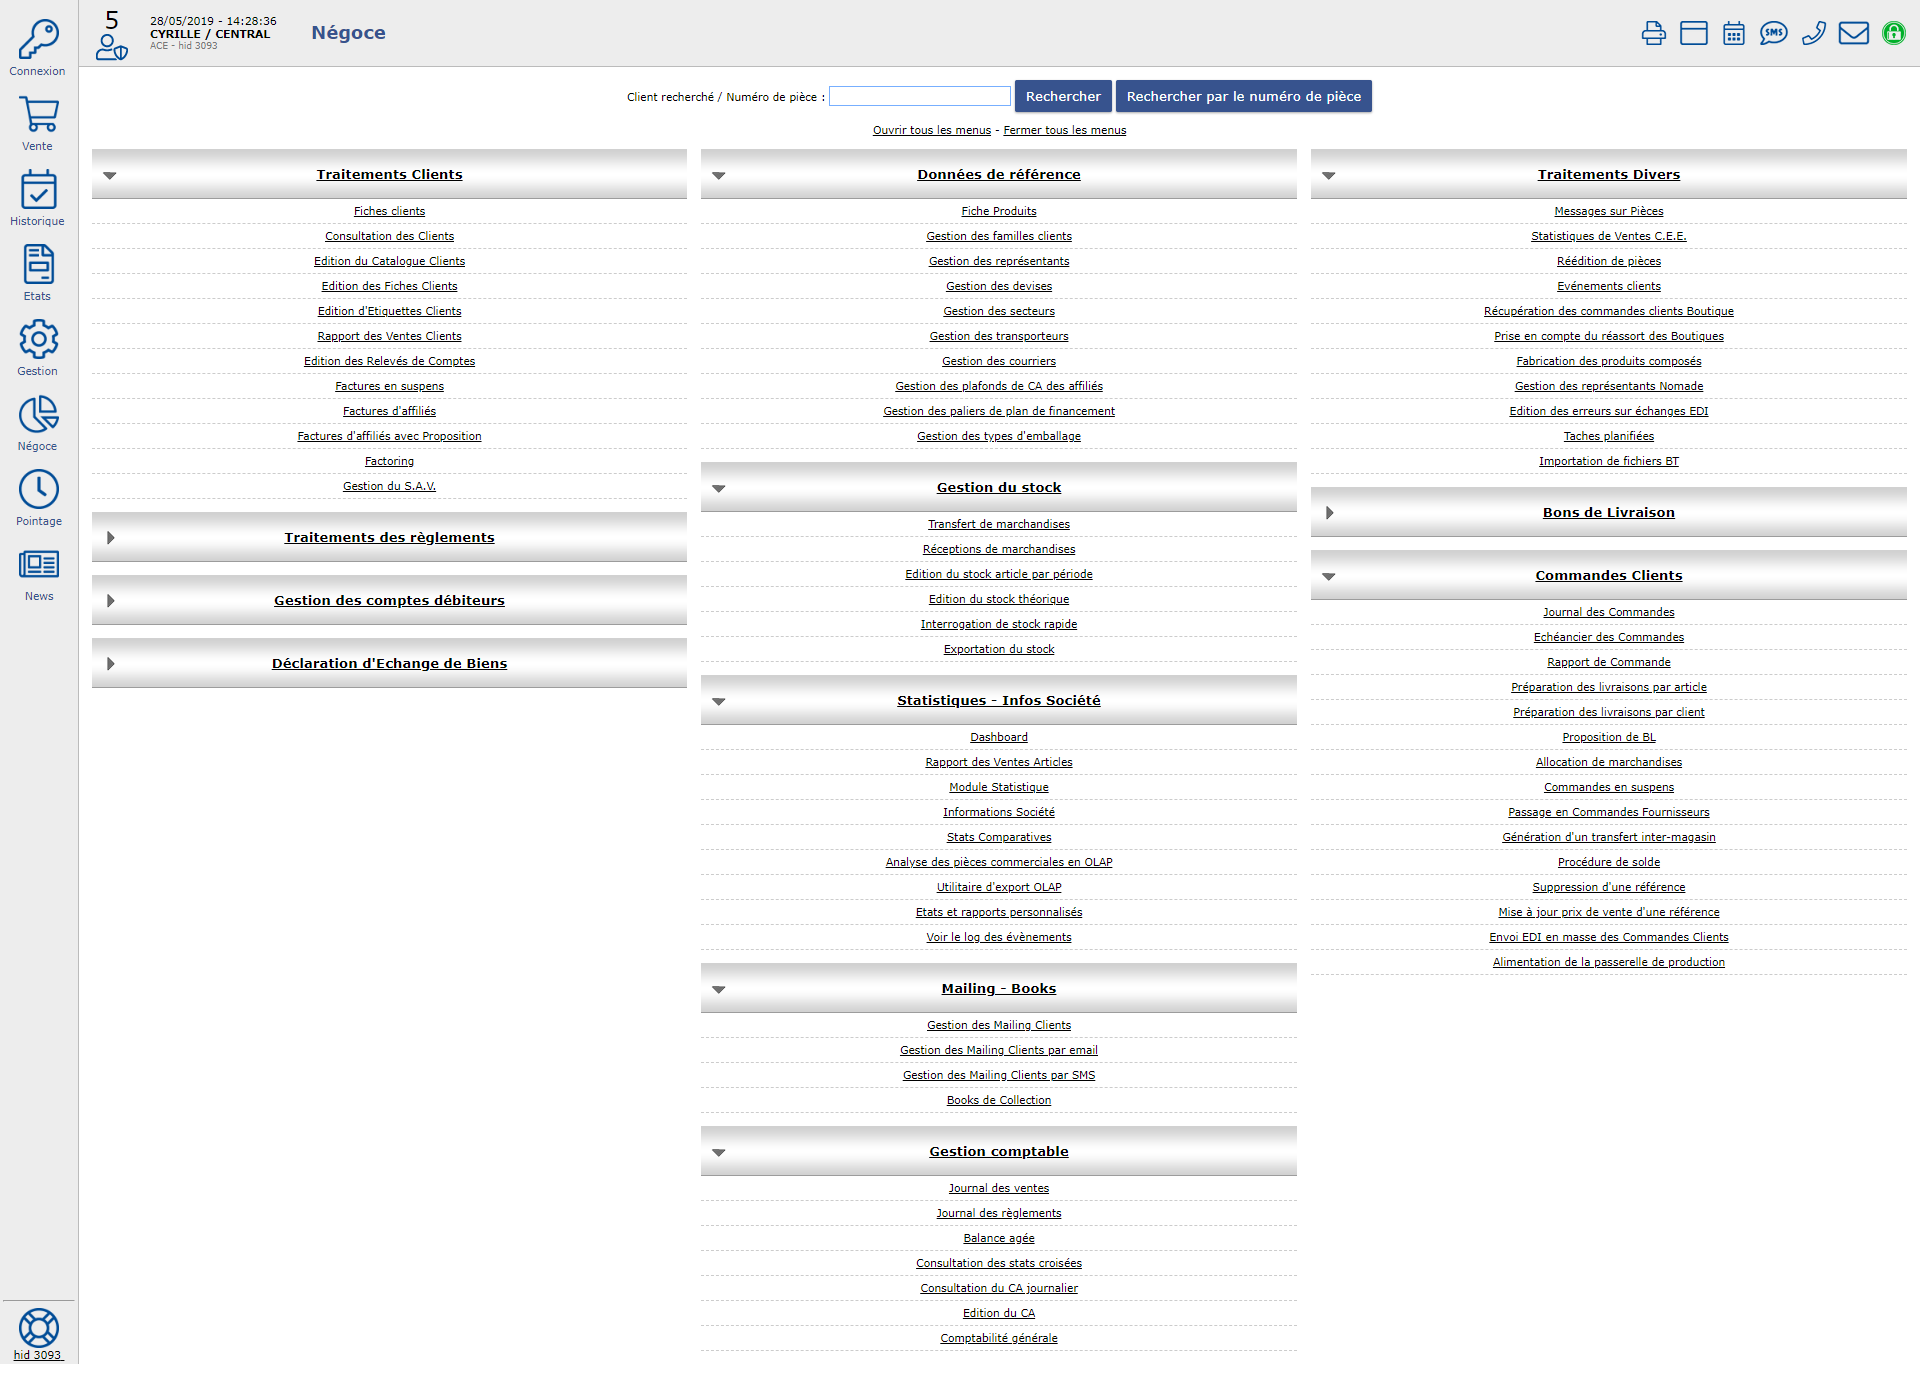Collapse the Déclaration d'Echange de Biens section
The width and height of the screenshot is (1920, 1380).
[109, 662]
